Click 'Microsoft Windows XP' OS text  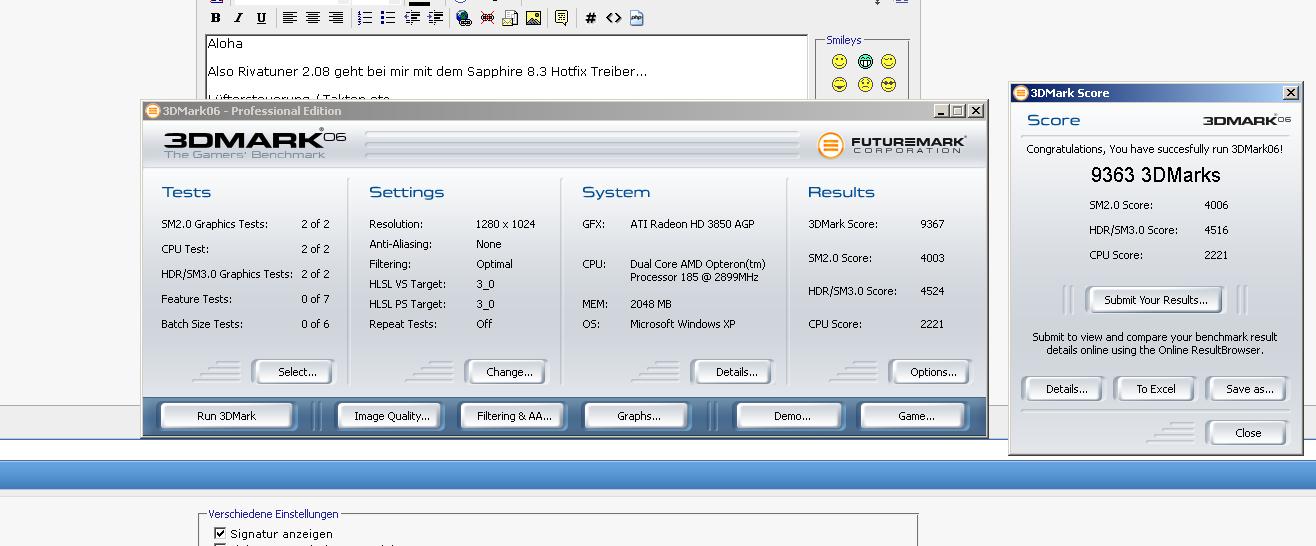click(683, 324)
